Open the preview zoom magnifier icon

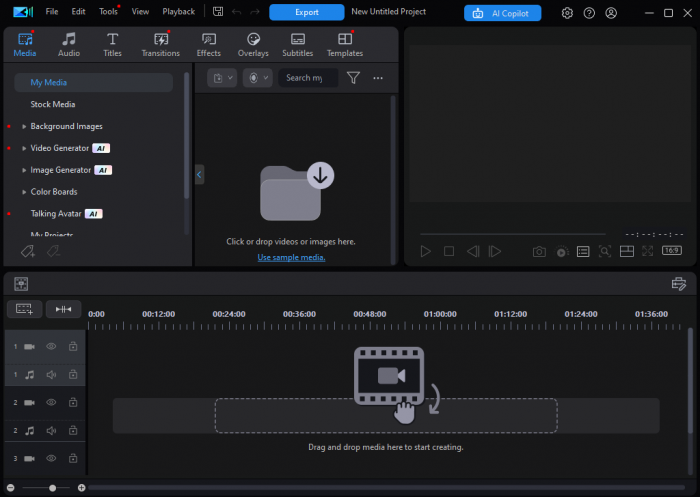coord(605,251)
